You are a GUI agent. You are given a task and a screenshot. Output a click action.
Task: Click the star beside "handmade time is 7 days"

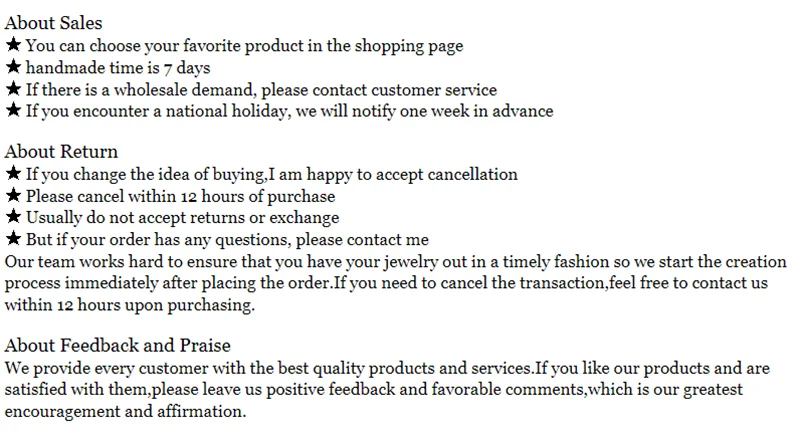click(13, 67)
